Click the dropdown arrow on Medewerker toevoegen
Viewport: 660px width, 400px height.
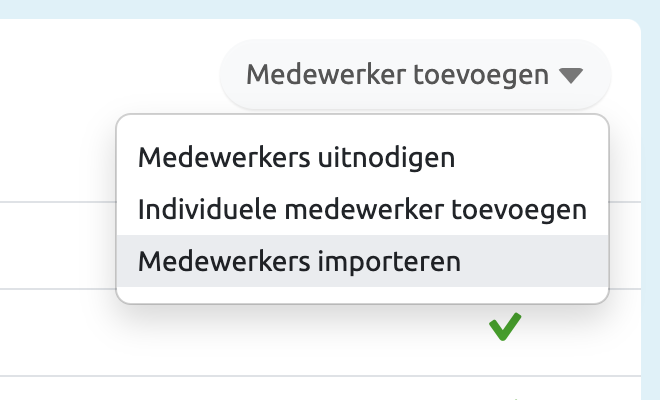[570, 75]
